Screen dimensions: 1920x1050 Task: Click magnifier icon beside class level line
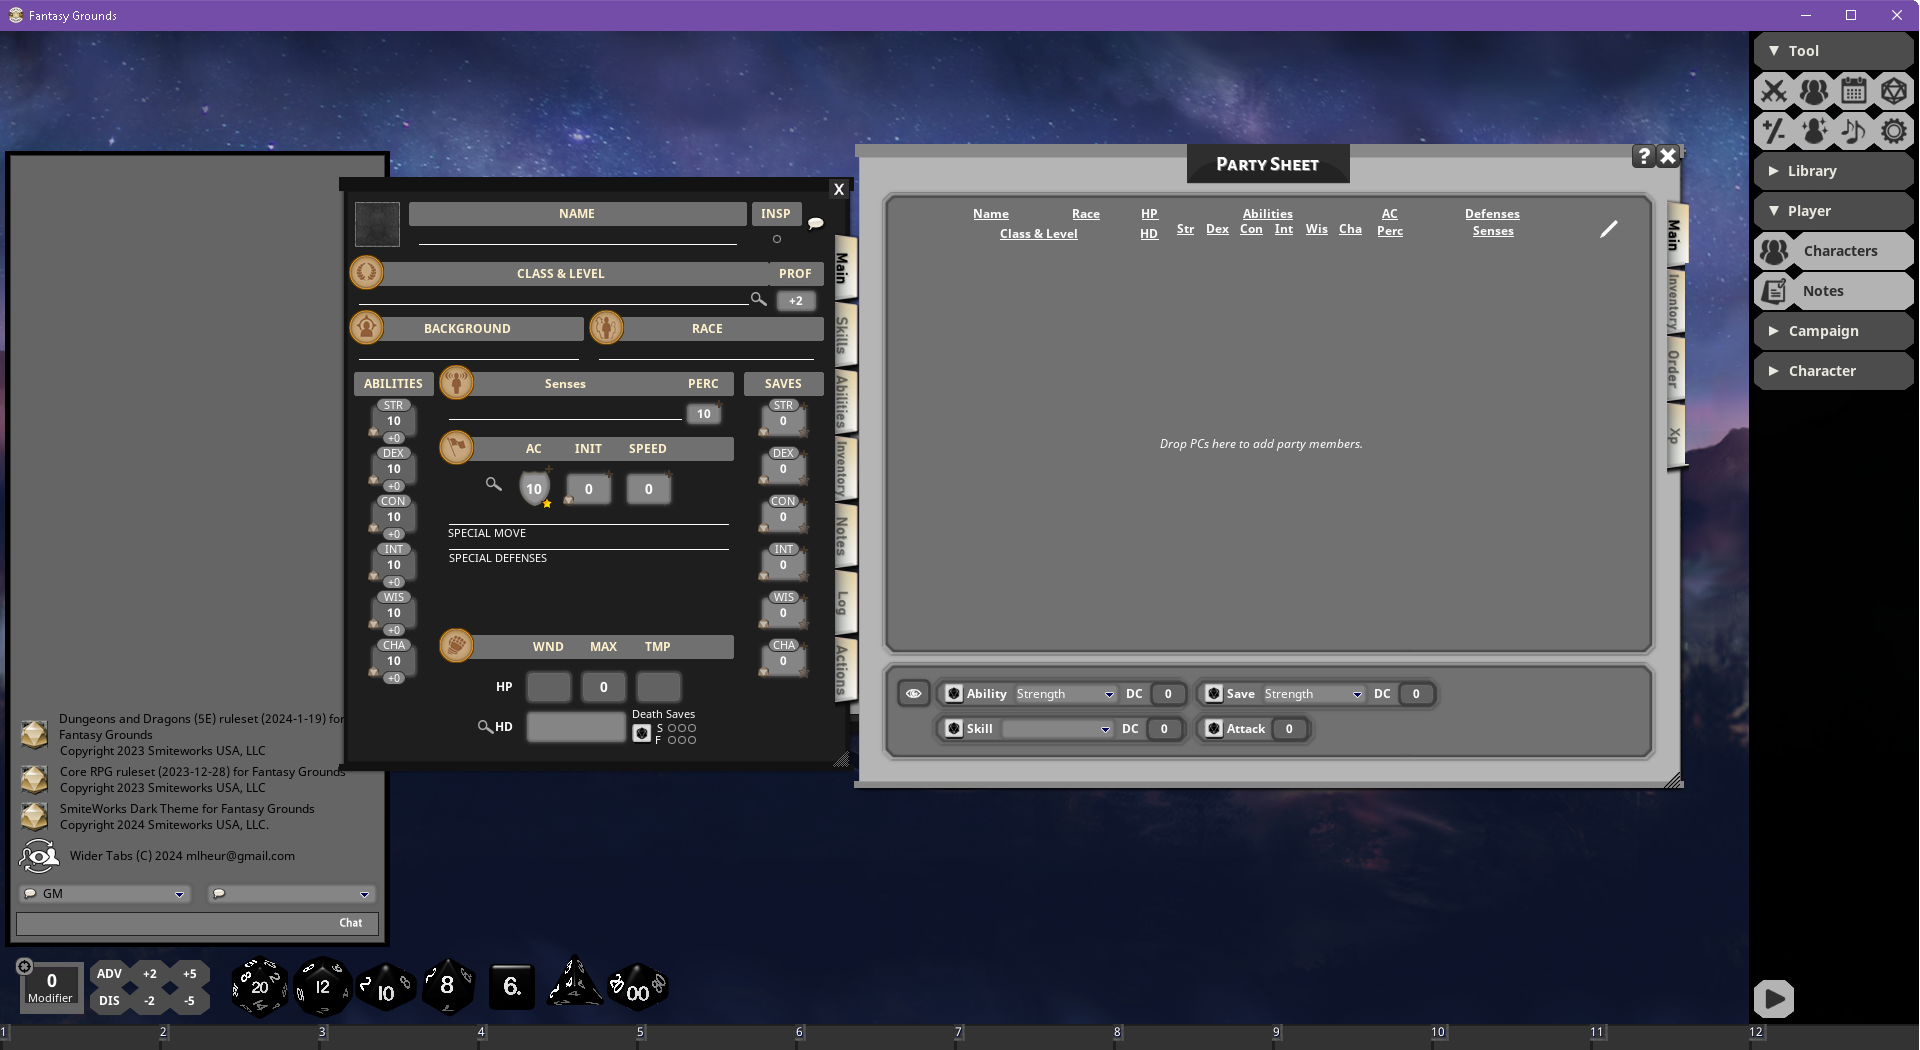tap(759, 299)
